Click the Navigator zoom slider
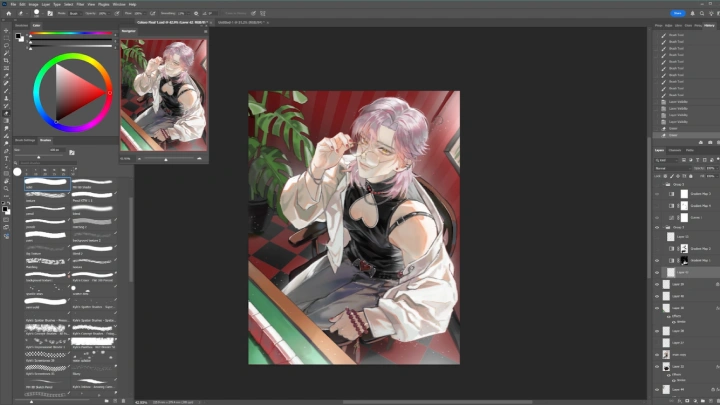This screenshot has height=405, width=720. tap(169, 158)
